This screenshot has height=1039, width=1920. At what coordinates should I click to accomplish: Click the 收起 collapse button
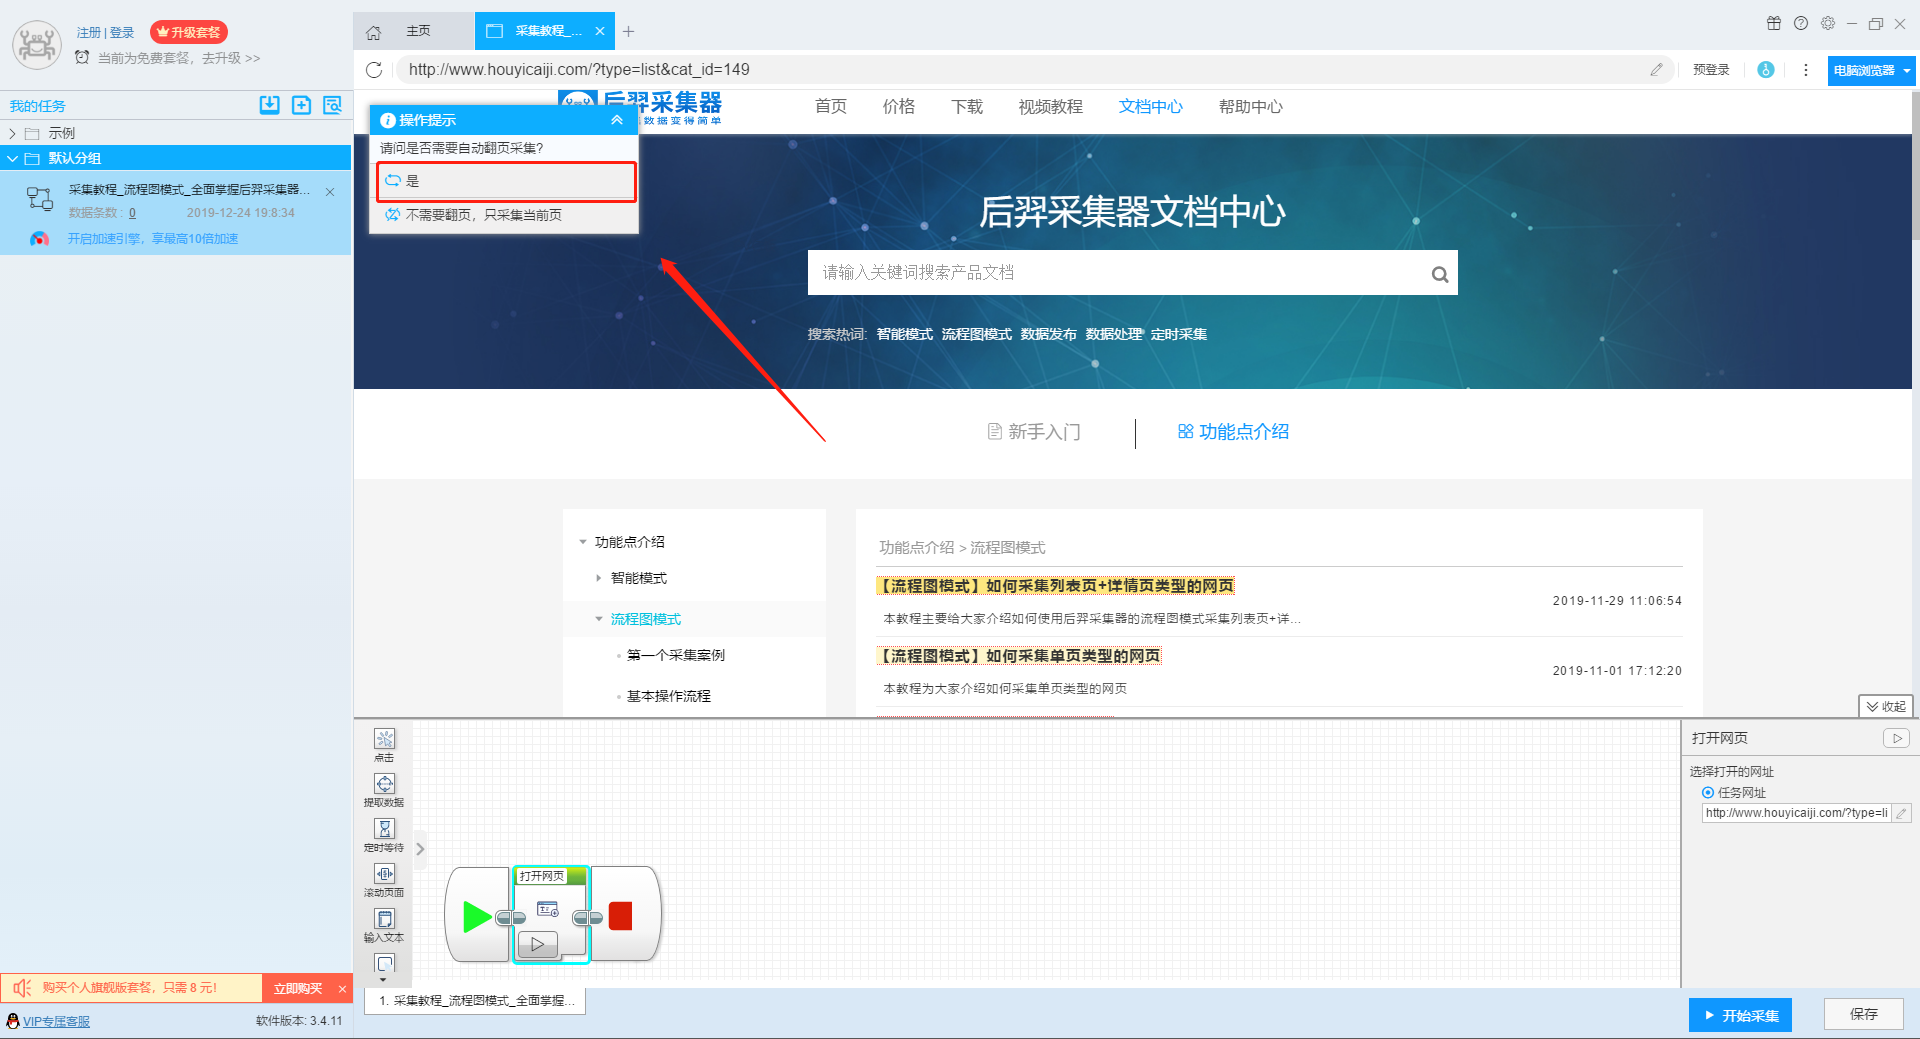tap(1885, 706)
